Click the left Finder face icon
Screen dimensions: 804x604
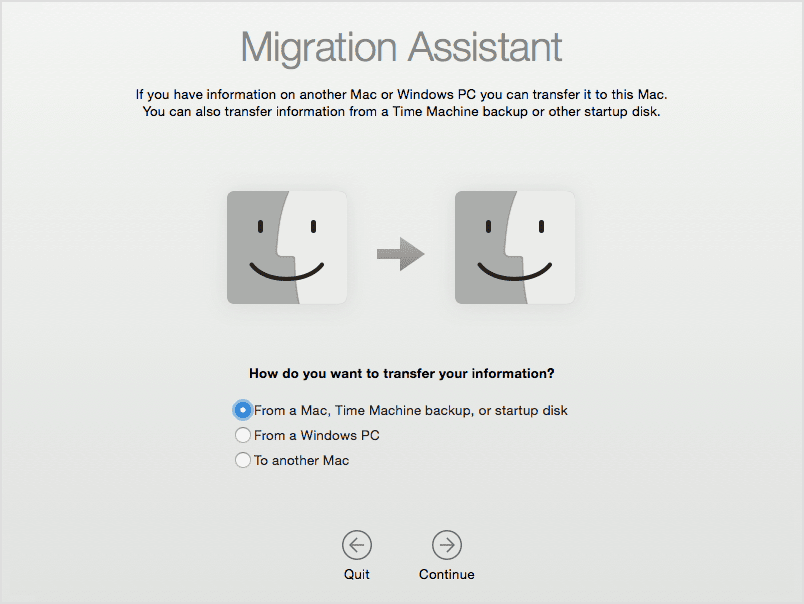point(287,247)
